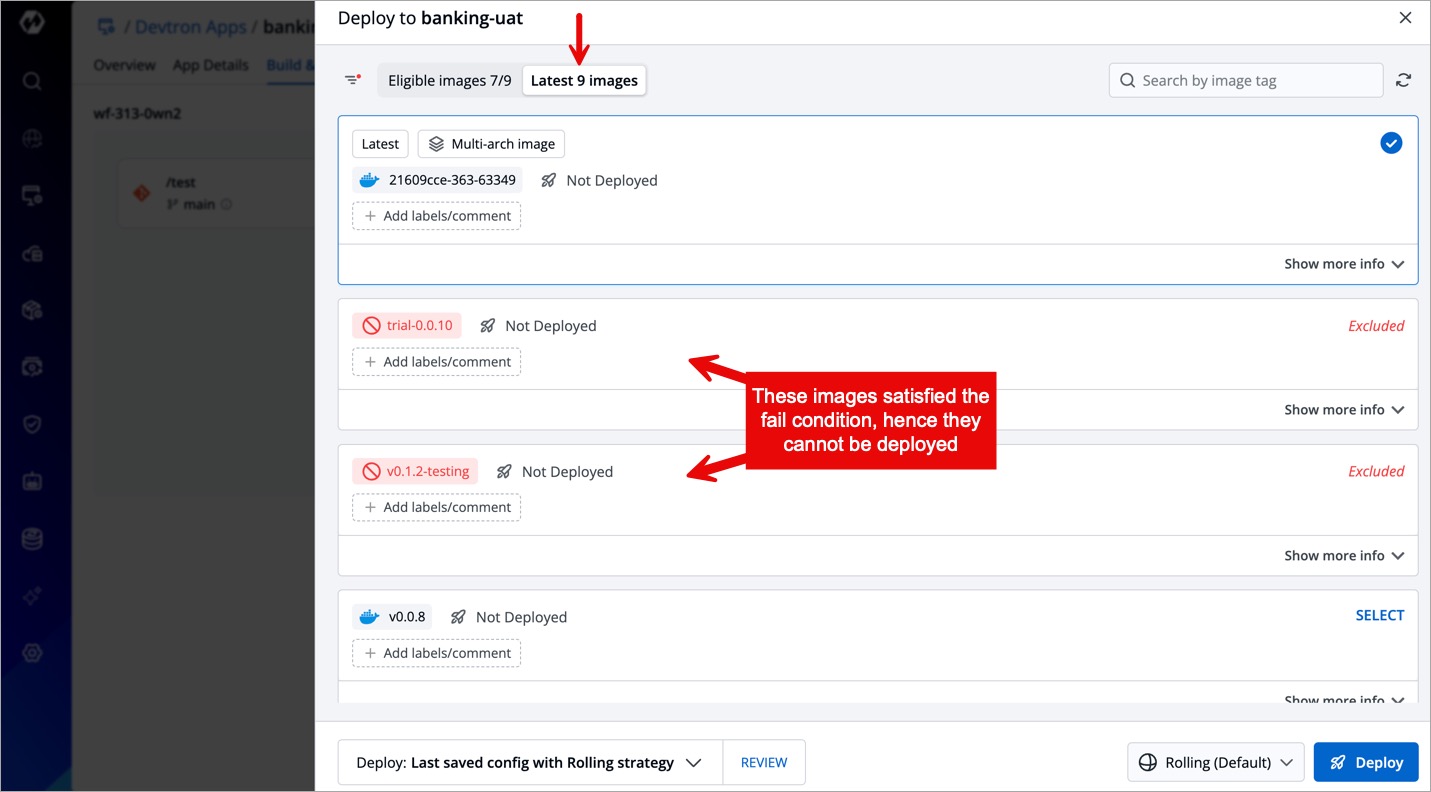
Task: Expand Show more info for v0.1.2-testing
Action: coord(1344,556)
